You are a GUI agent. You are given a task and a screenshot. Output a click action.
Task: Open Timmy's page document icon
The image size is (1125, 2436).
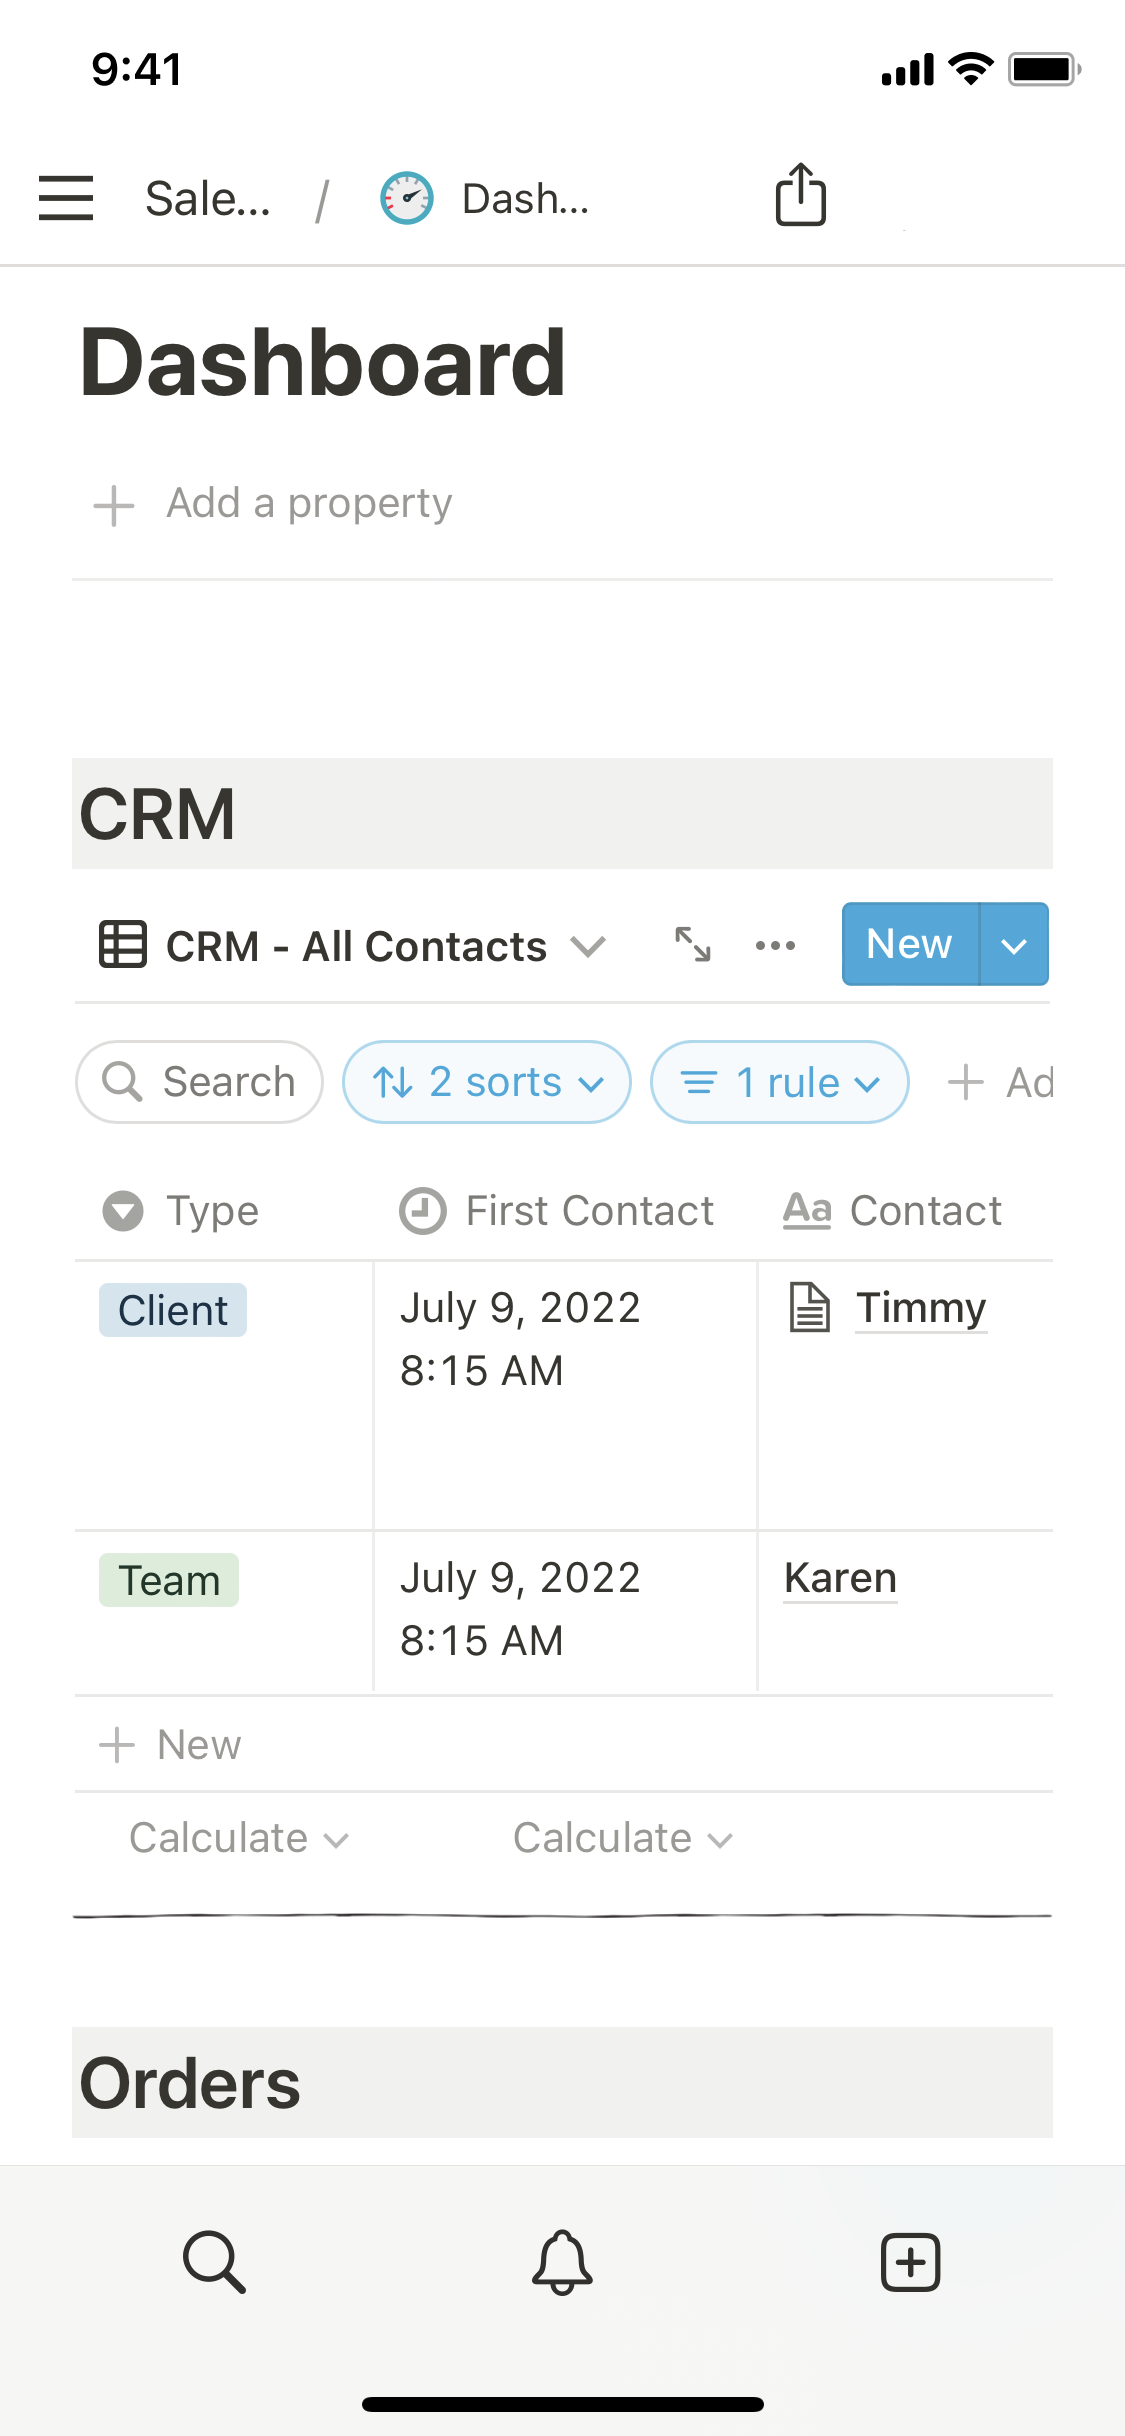(x=810, y=1308)
